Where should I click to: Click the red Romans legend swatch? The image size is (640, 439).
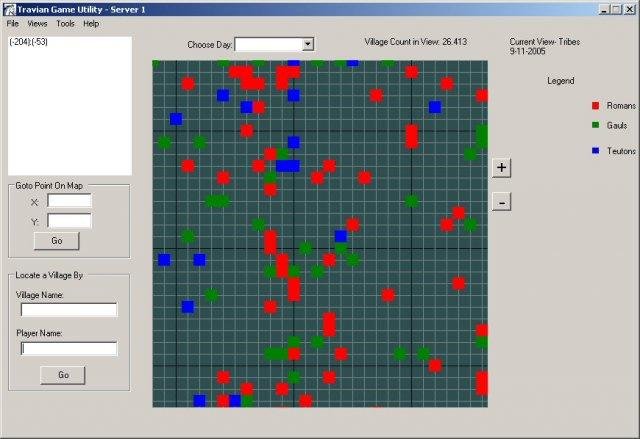click(596, 106)
